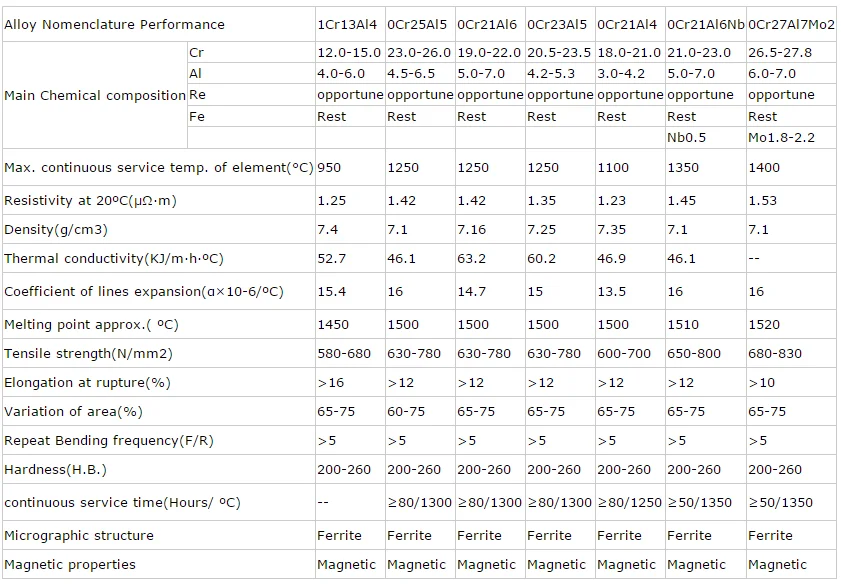This screenshot has height=584, width=842.
Task: Select the Nb0.5 cell
Action: 686,138
